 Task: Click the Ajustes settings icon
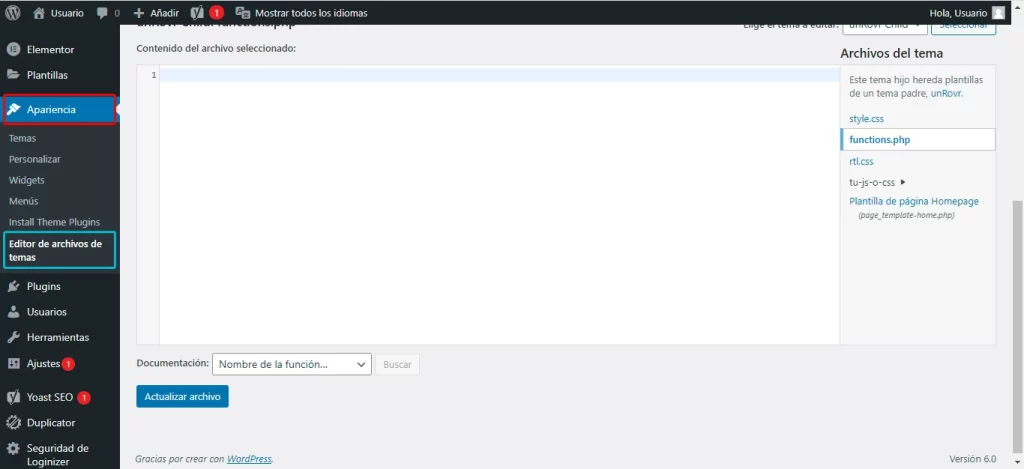(x=13, y=363)
